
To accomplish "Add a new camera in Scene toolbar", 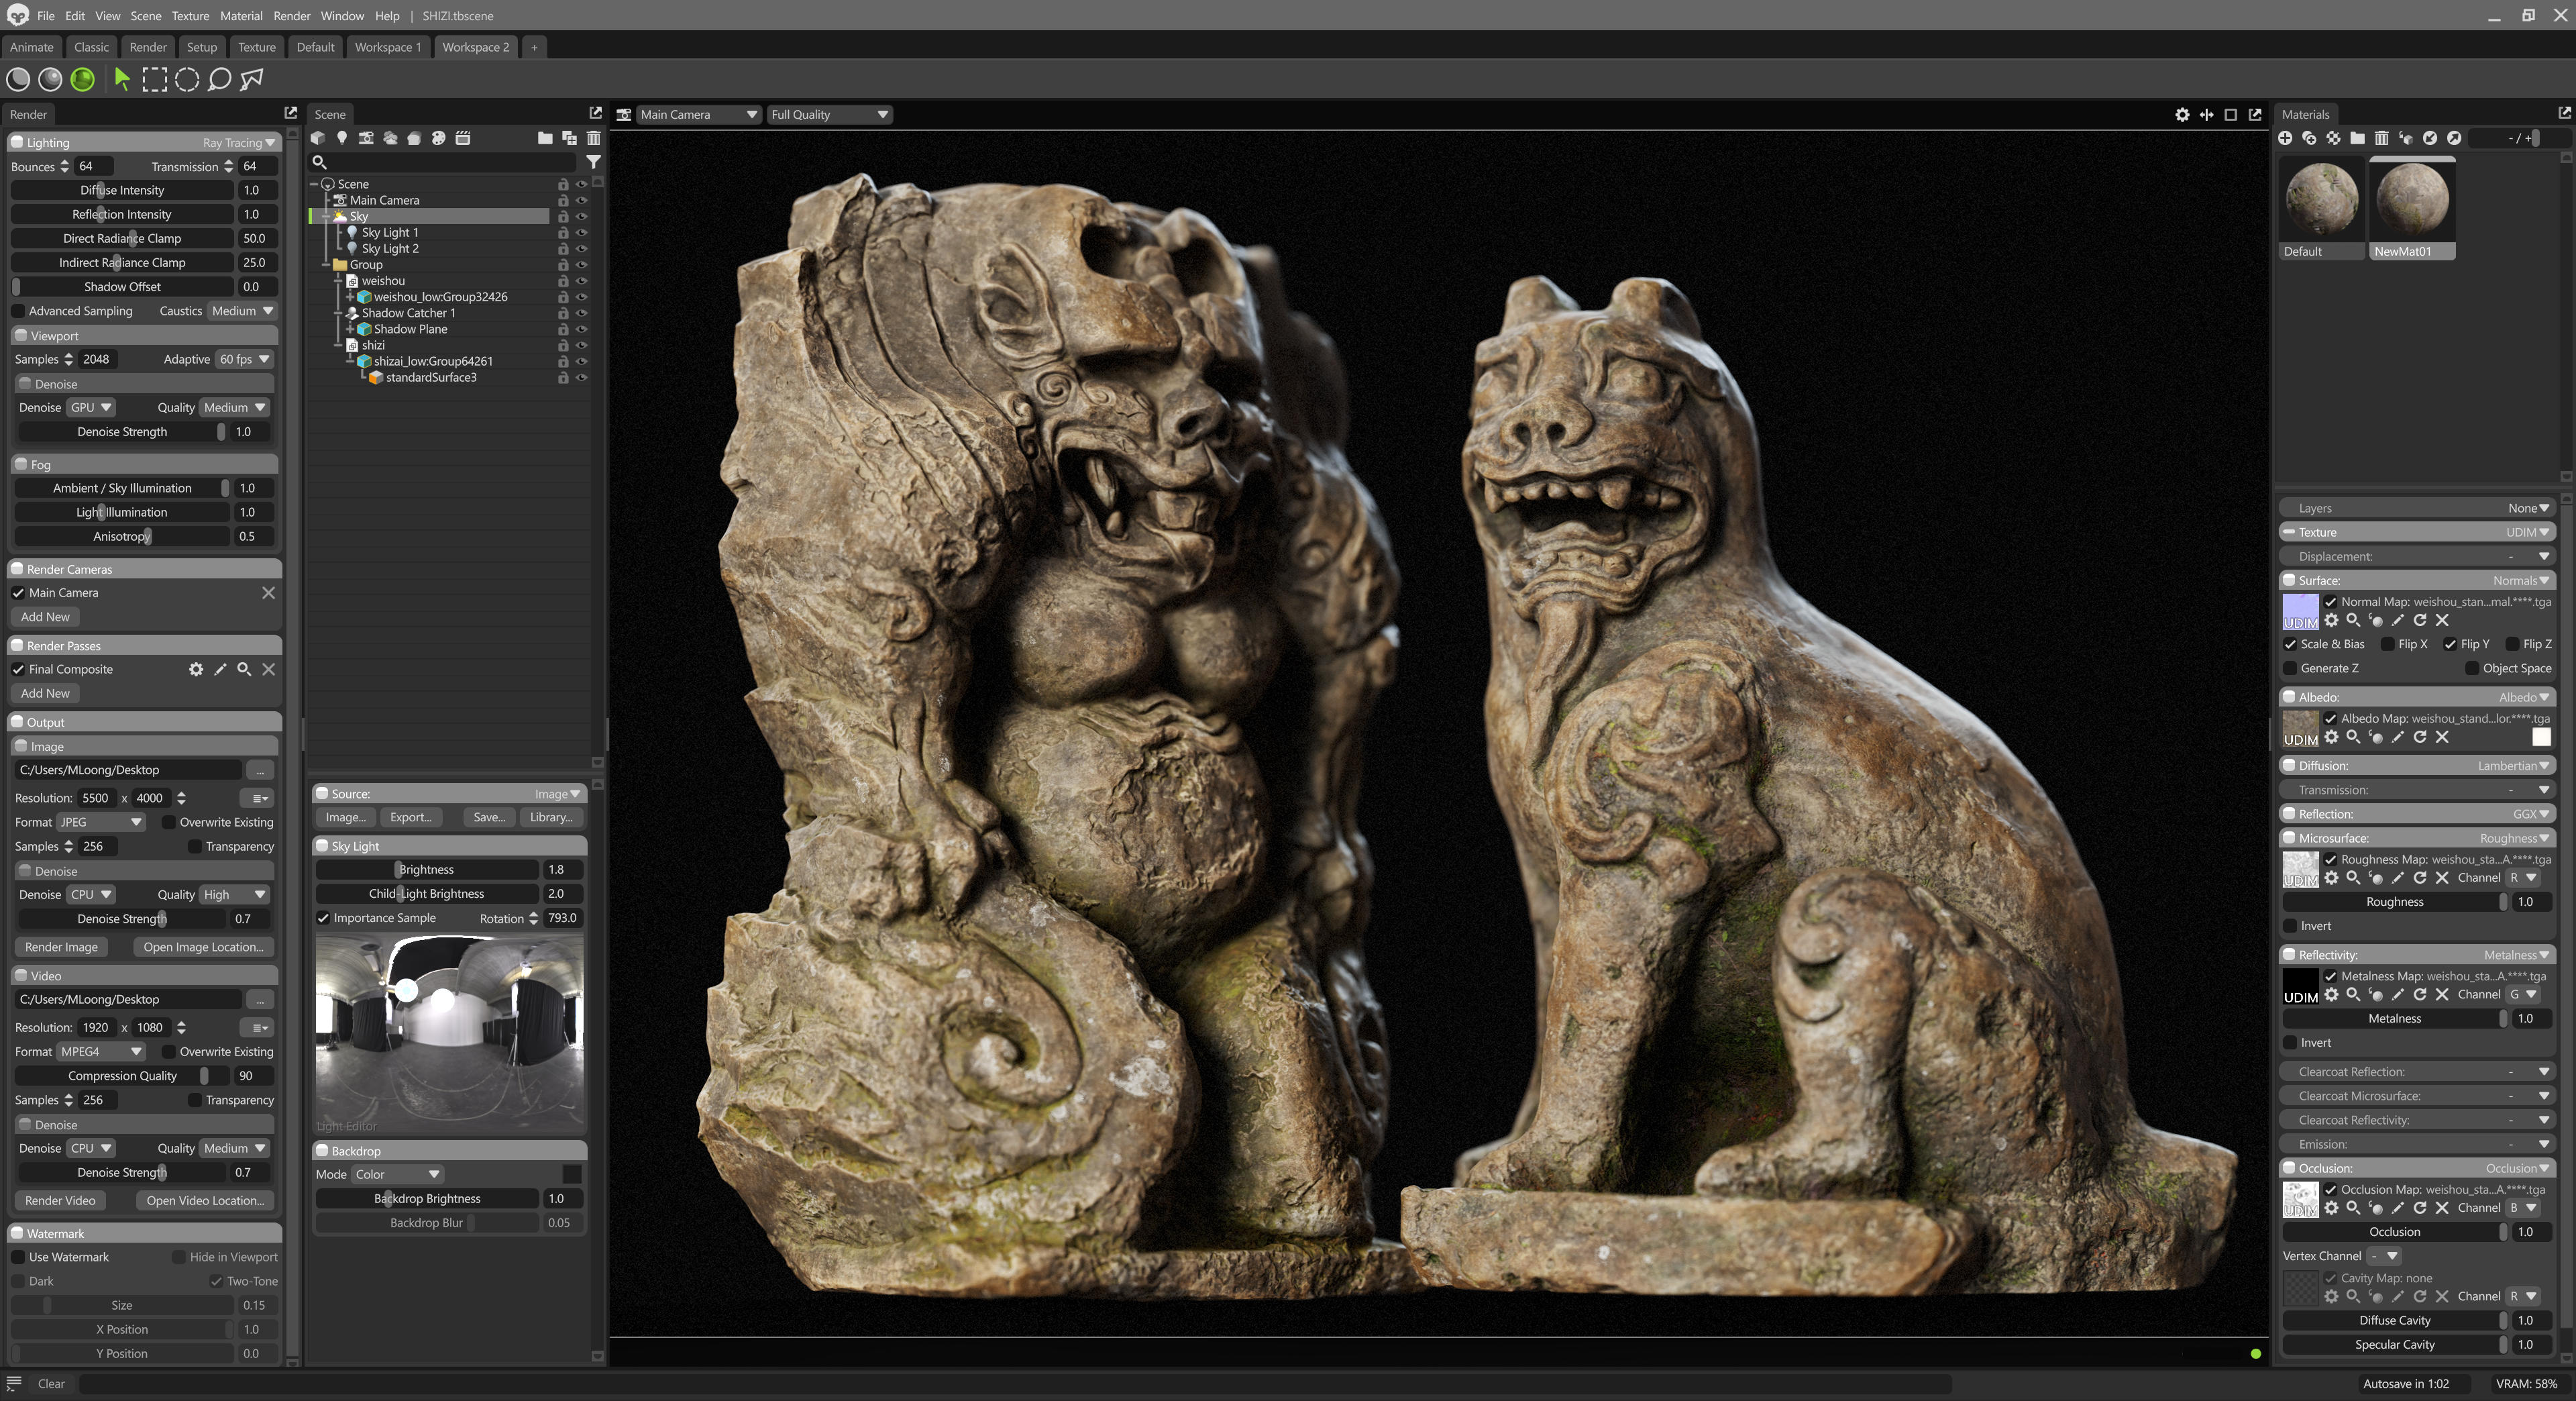I will (x=366, y=138).
